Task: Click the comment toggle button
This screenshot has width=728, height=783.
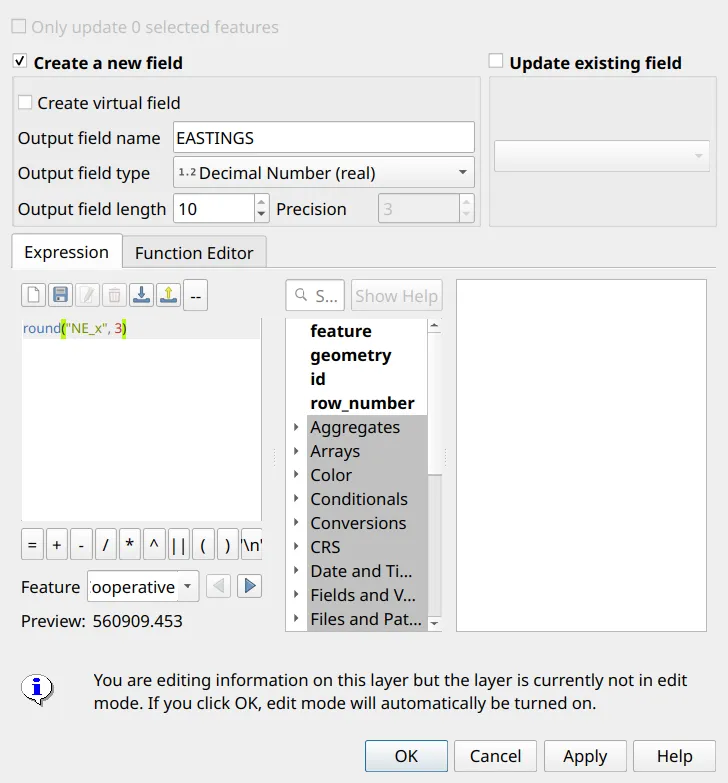Action: (x=196, y=296)
